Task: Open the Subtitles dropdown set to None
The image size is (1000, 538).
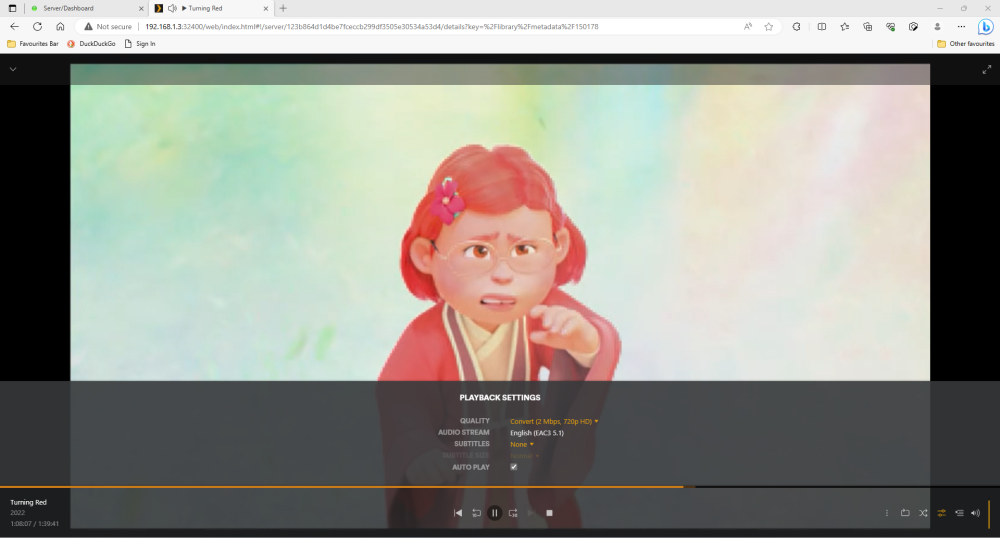Action: click(522, 444)
